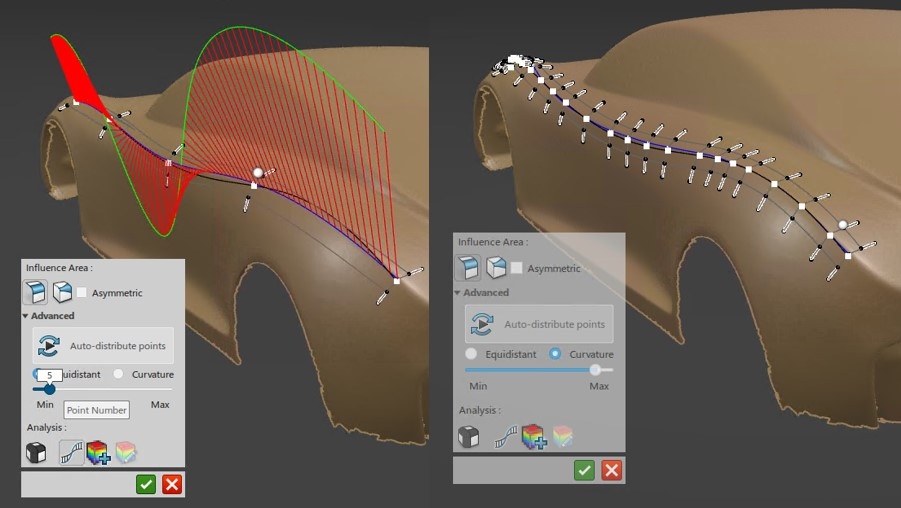Image resolution: width=901 pixels, height=508 pixels.
Task: Collapse Advanced section in left panel
Action: click(x=28, y=316)
